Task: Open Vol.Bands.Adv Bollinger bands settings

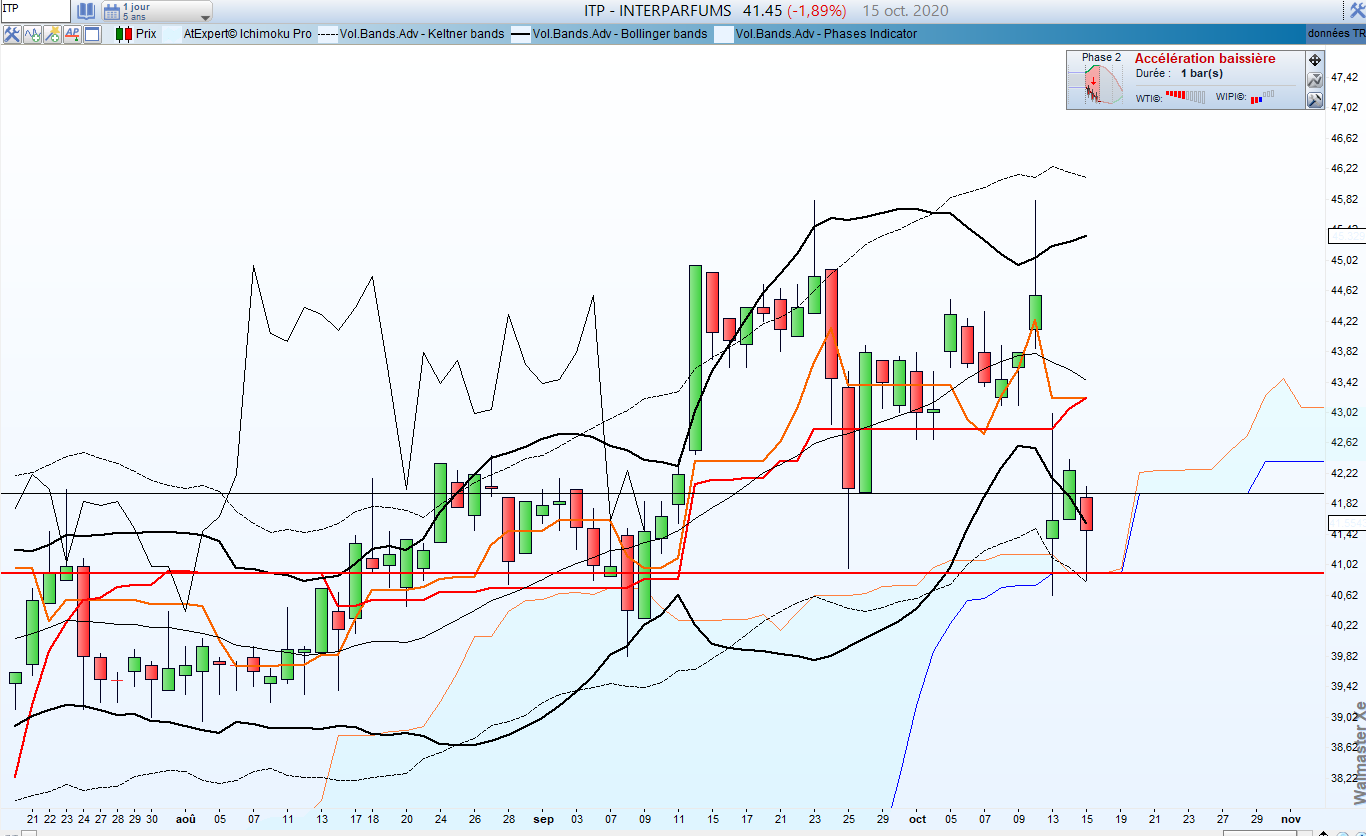Action: click(x=620, y=34)
